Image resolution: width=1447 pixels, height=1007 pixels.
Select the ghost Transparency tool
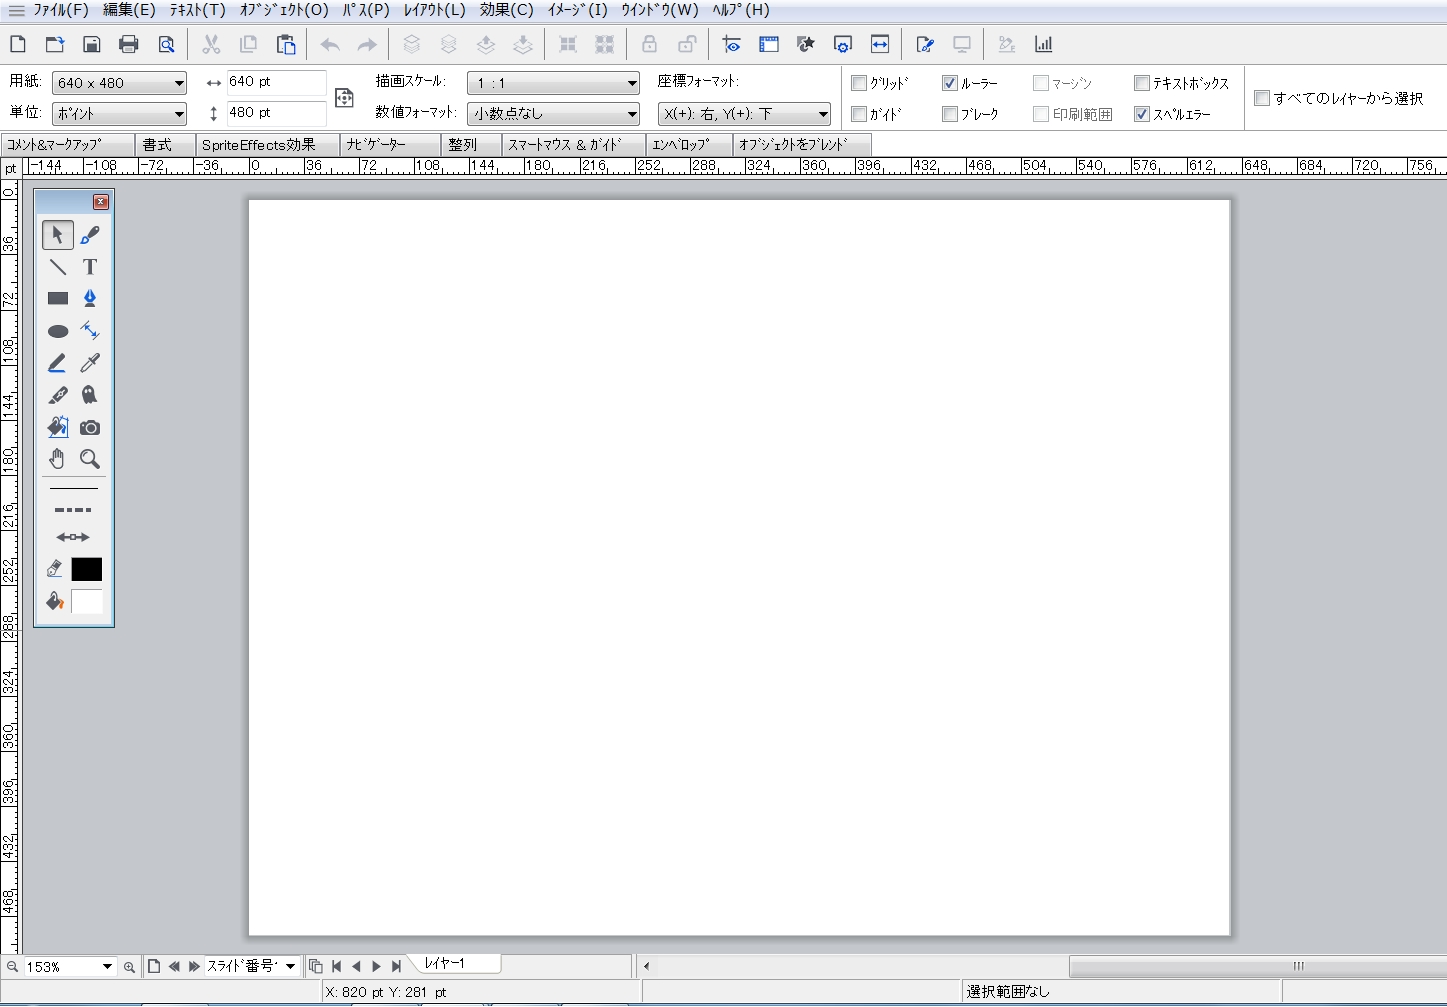90,395
